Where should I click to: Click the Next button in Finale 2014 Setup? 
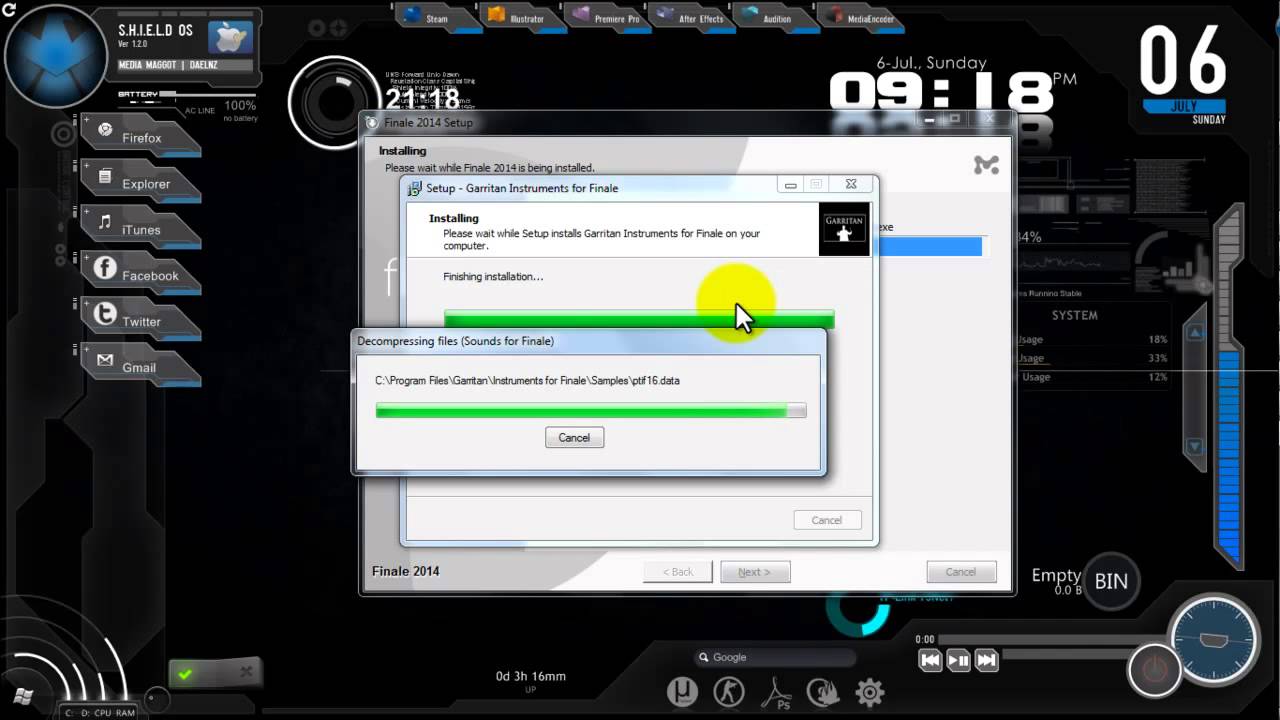click(755, 572)
